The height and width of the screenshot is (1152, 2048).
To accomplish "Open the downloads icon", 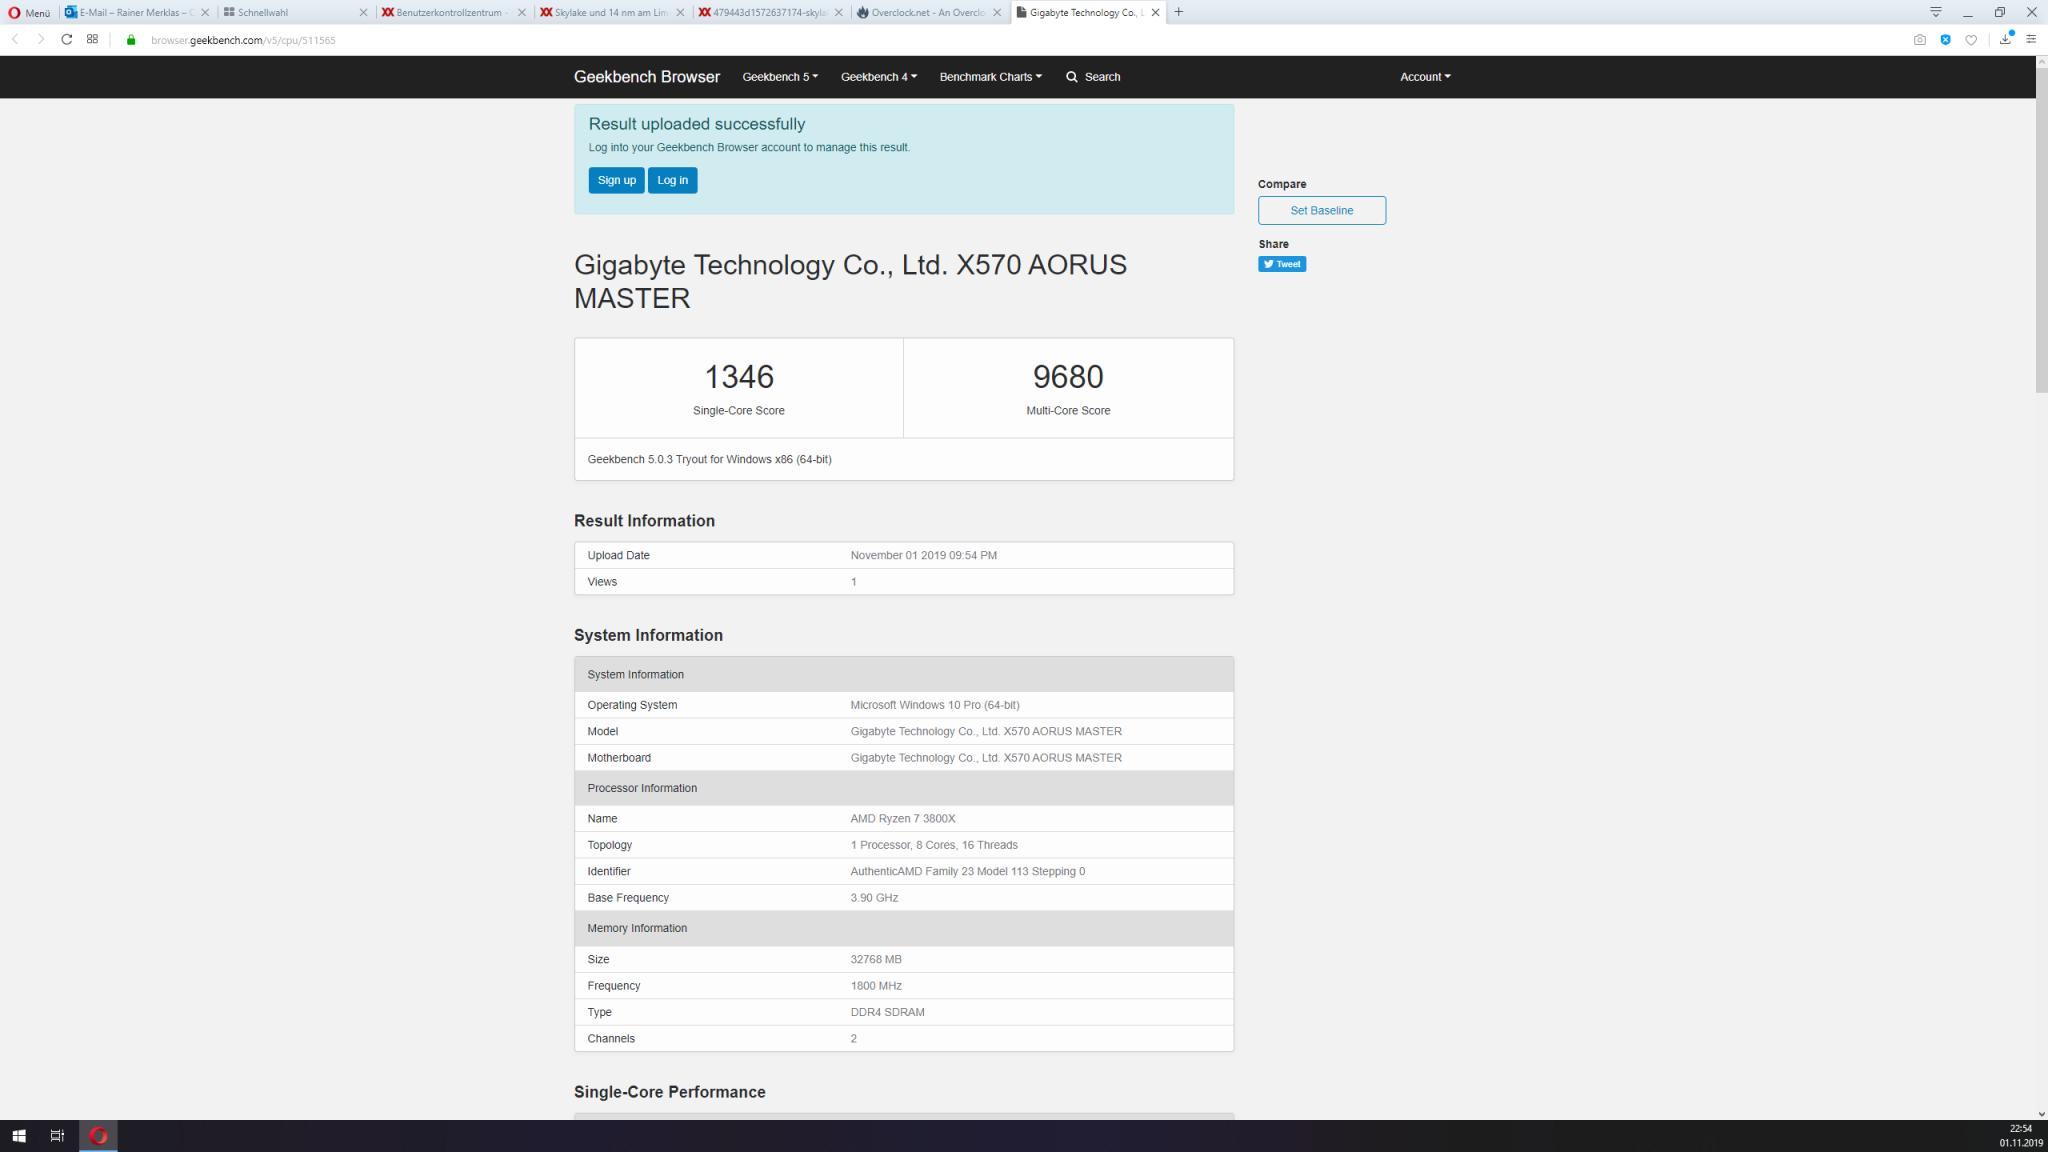I will [2005, 39].
